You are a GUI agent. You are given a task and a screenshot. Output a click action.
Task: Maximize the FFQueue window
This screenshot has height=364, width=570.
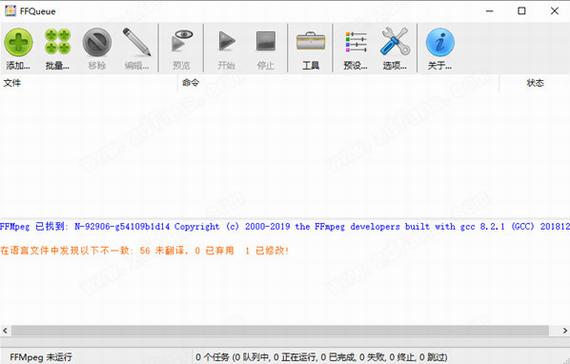[x=522, y=11]
